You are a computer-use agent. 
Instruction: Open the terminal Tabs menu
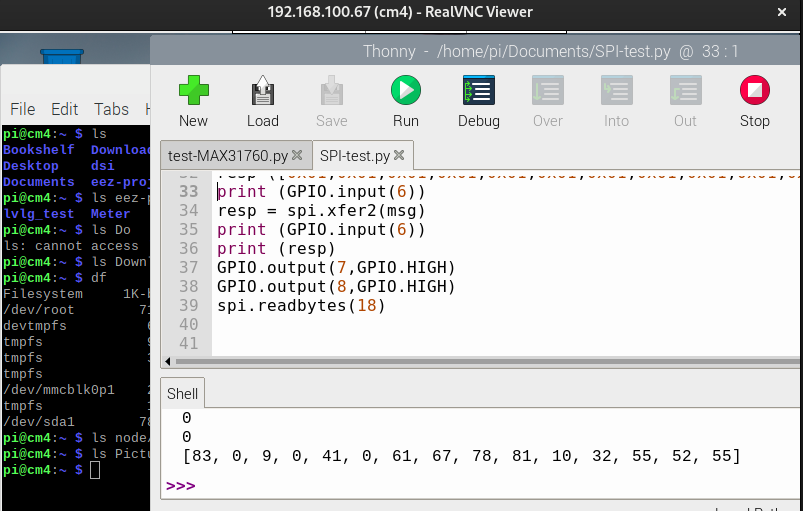[x=111, y=109]
